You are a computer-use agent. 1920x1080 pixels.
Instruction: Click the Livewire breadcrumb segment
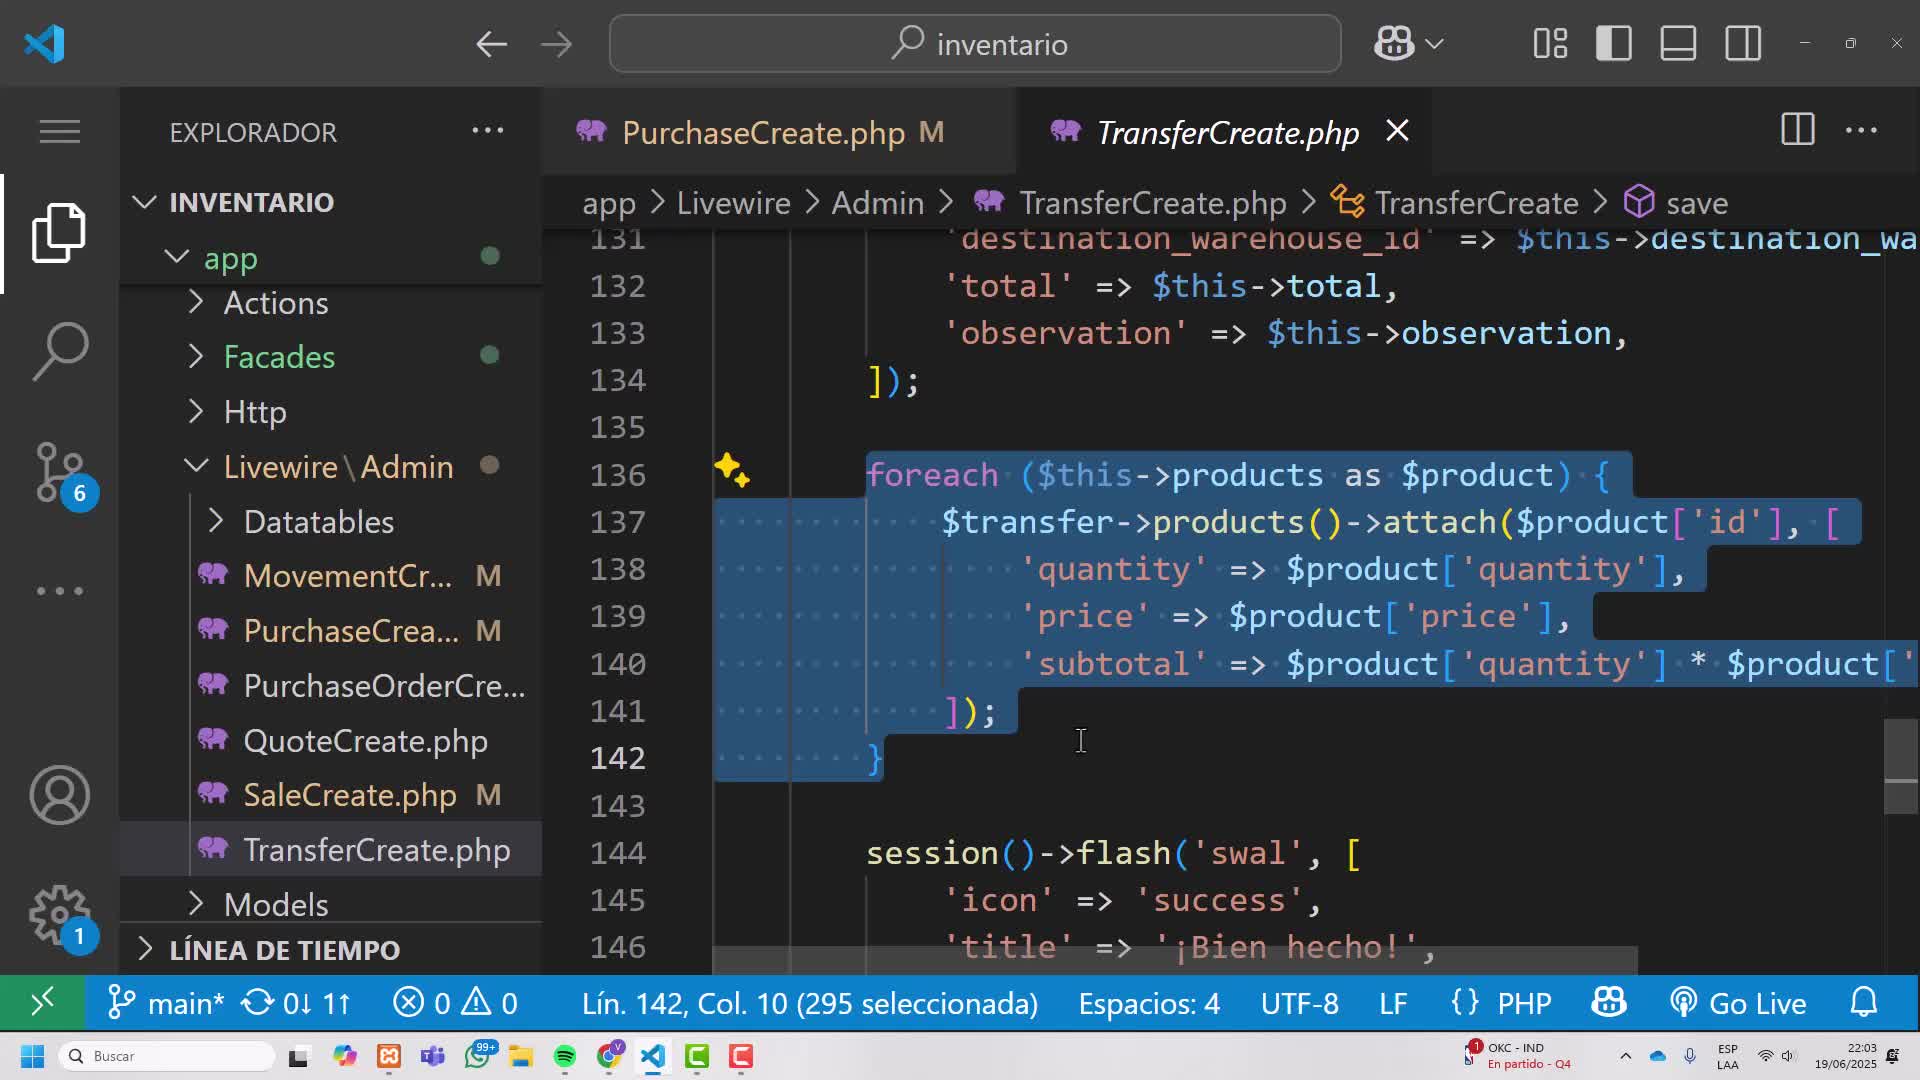coord(733,203)
